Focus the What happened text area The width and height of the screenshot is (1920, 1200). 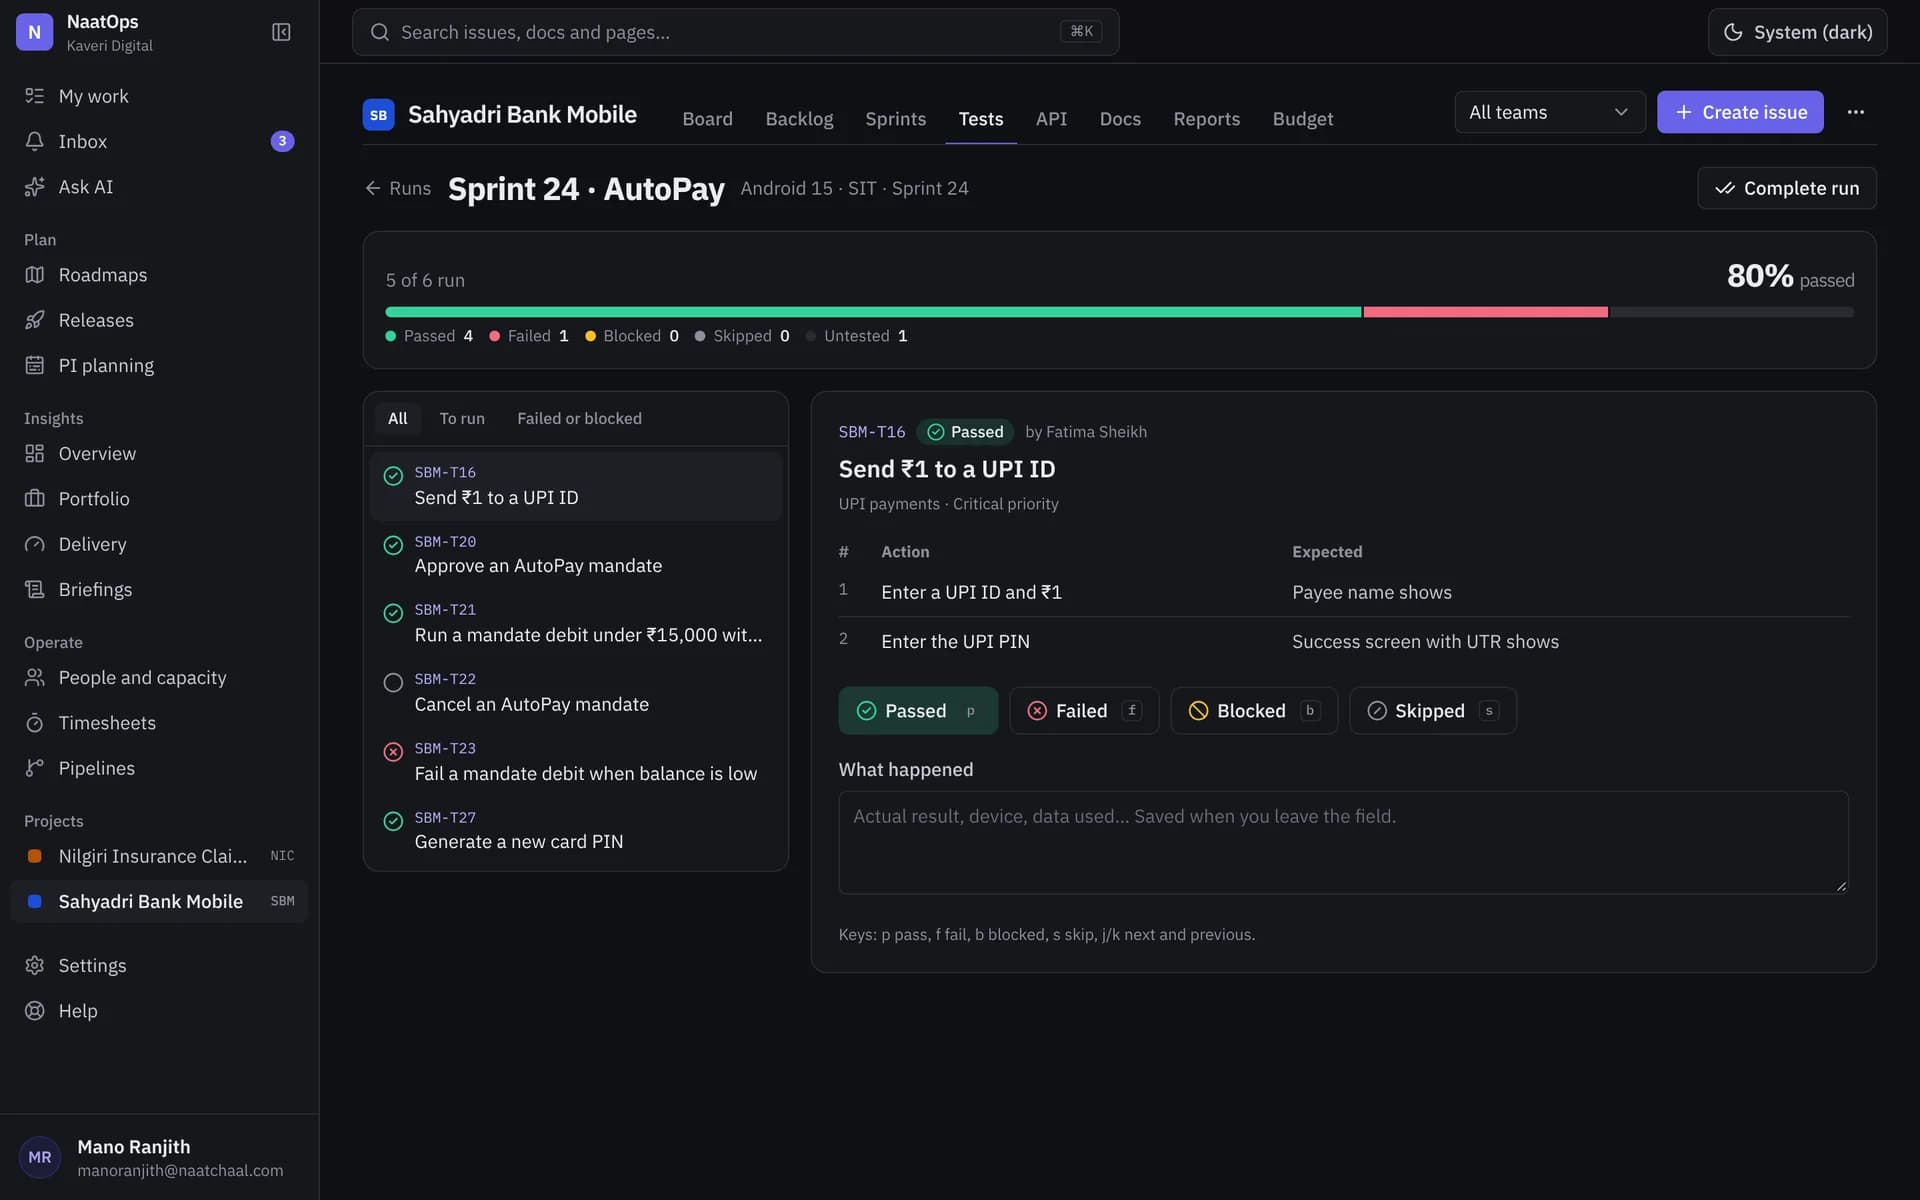coord(1343,842)
